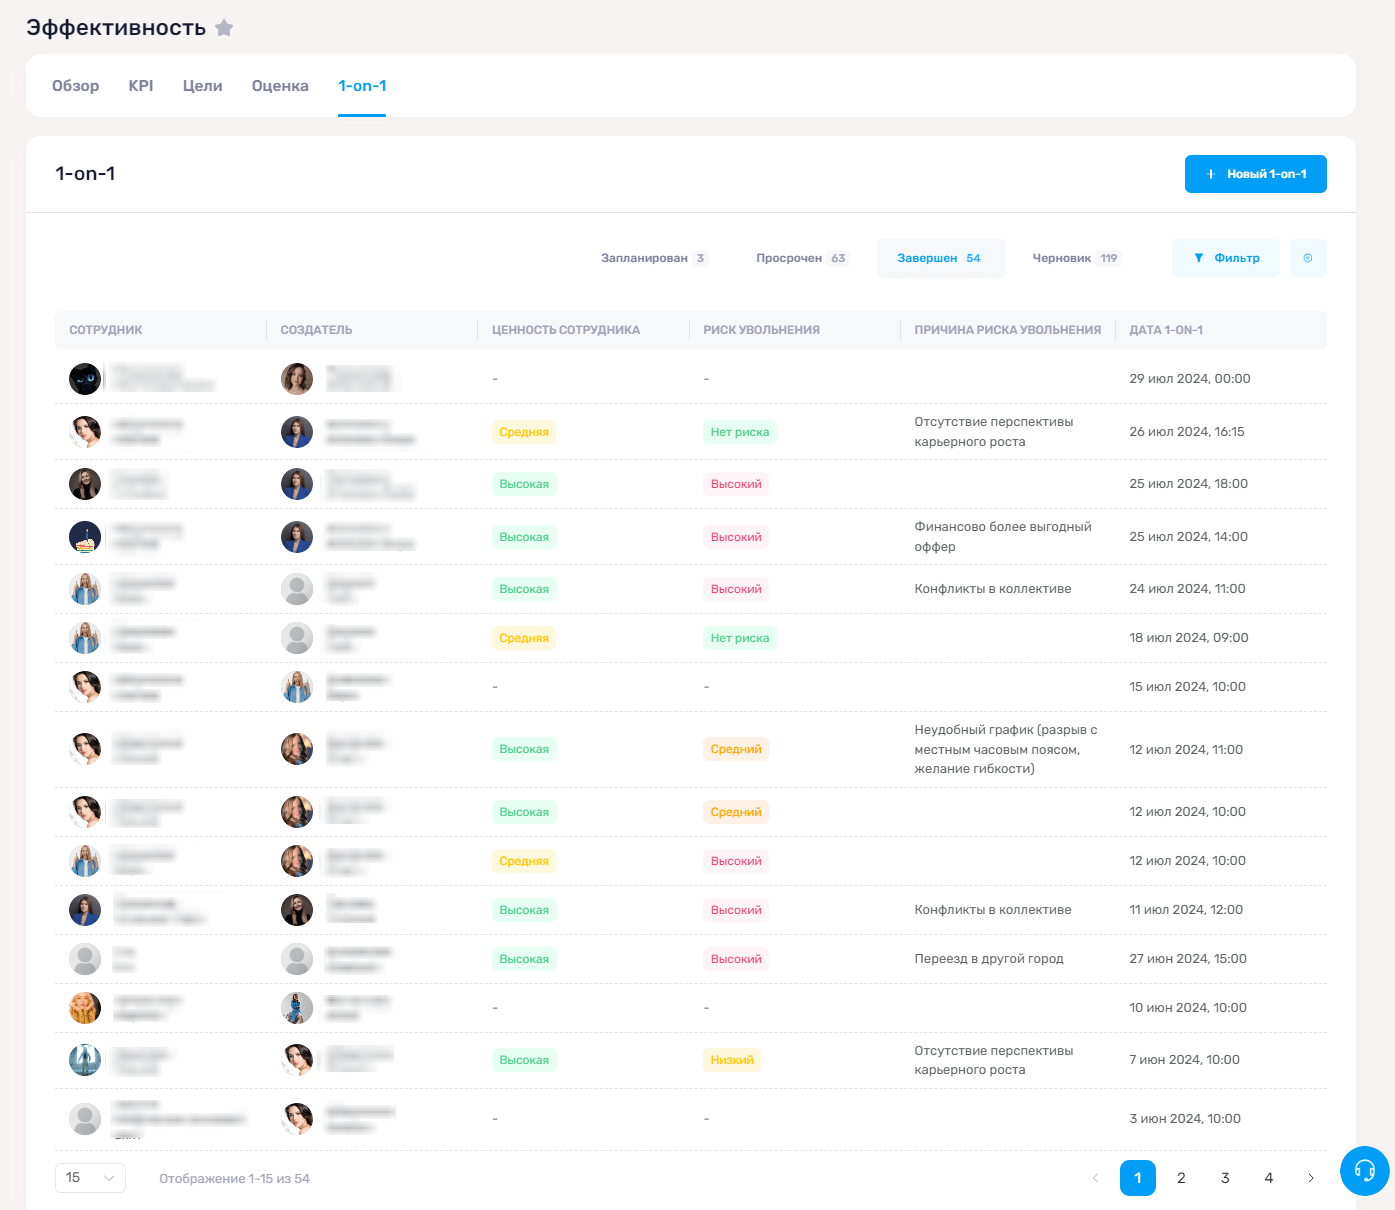1395x1210 pixels.
Task: Open creator avatar in 18 июл 2024, 09:00 row
Action: coord(297,638)
